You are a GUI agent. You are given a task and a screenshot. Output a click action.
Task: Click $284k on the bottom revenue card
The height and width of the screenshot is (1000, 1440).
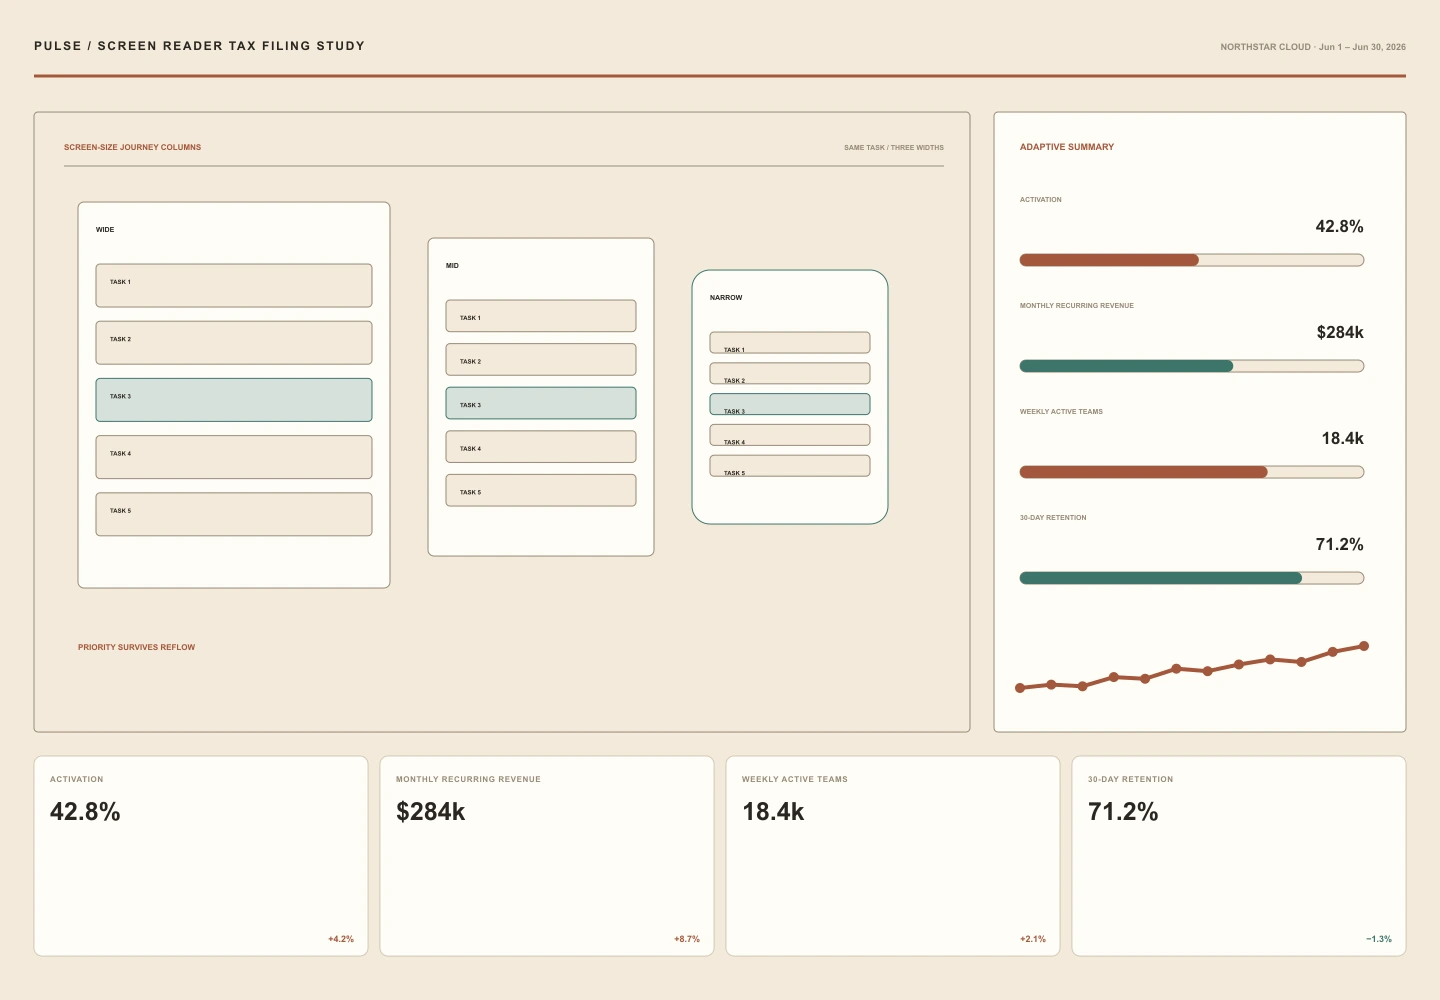(x=431, y=812)
